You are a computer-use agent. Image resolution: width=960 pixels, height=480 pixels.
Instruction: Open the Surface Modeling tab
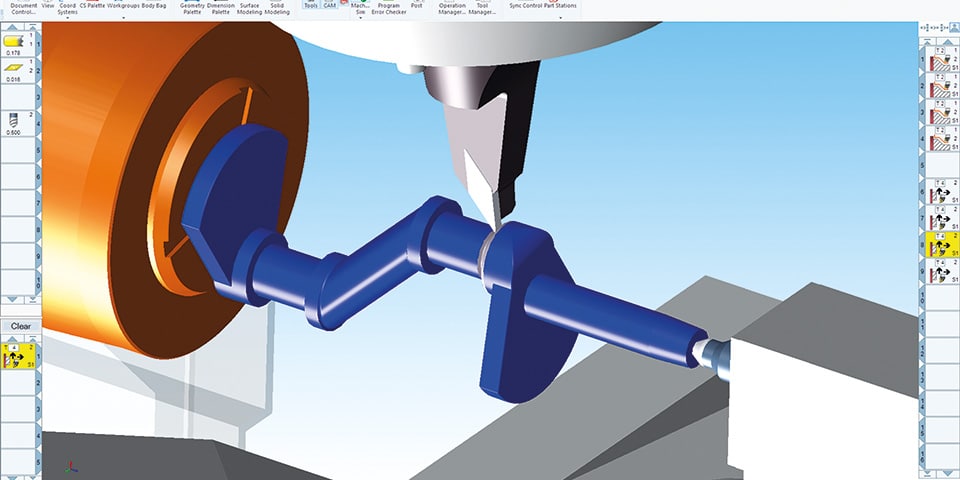(249, 9)
